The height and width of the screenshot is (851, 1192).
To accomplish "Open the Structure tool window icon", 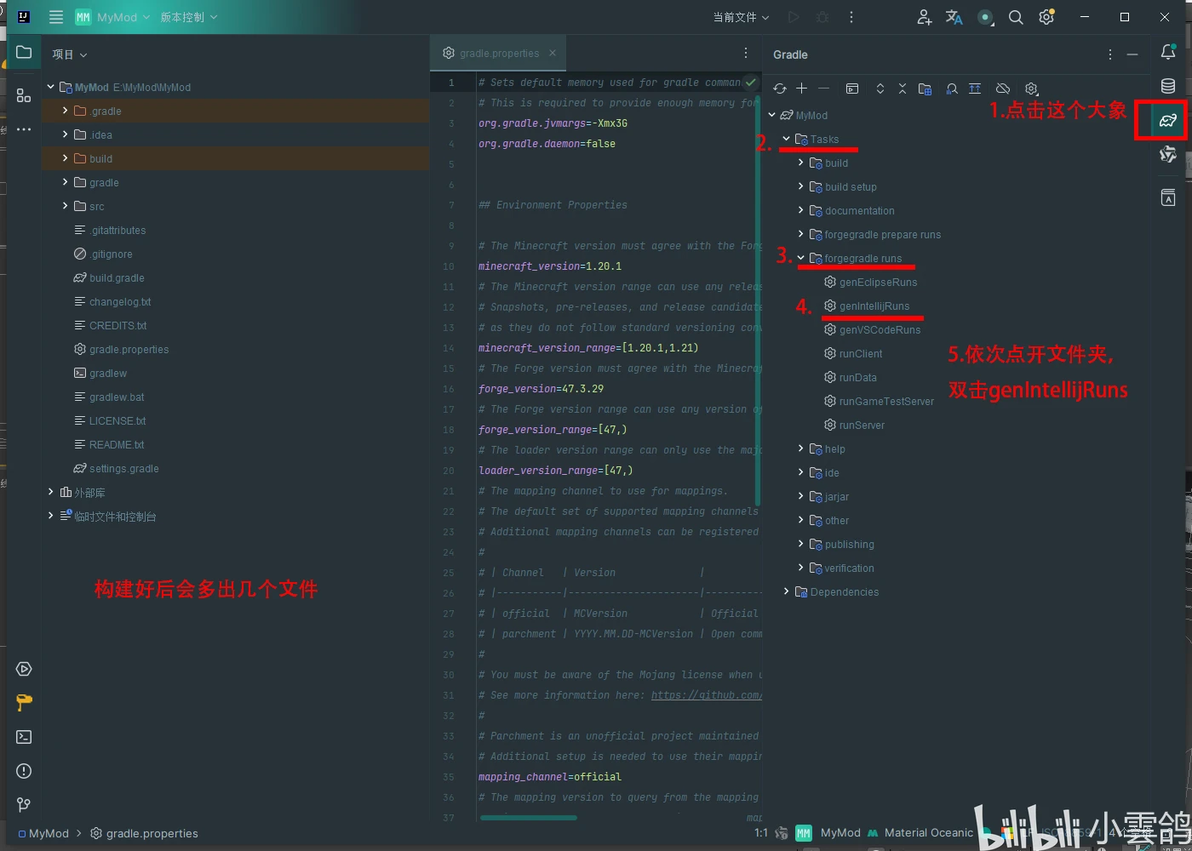I will [24, 95].
